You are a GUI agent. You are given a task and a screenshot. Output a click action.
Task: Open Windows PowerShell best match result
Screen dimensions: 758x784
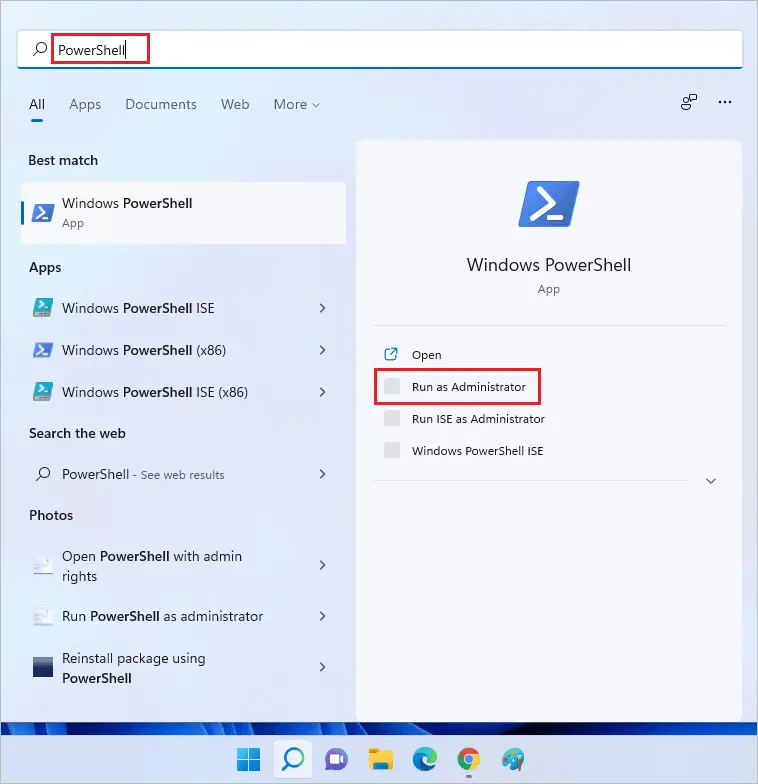184,212
